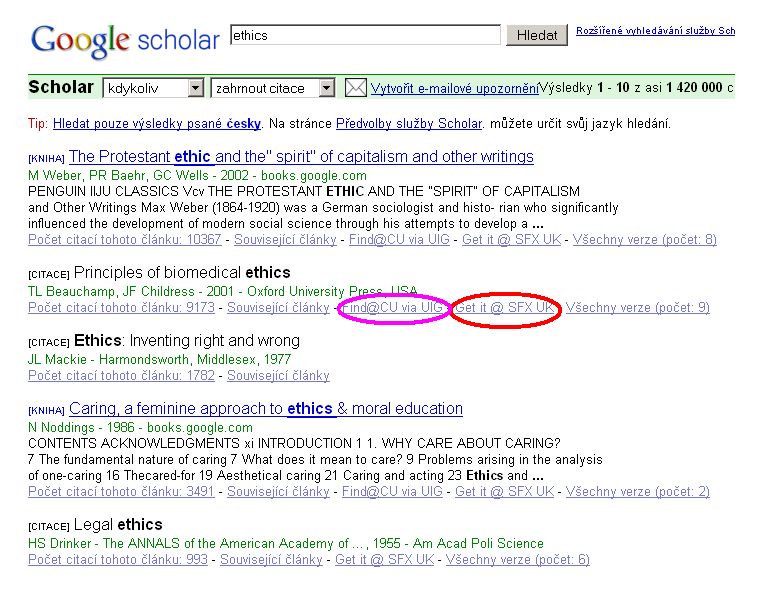Click 'Find@CU via UIG' for Principles of biomedical ethics
The width and height of the screenshot is (779, 610).
tap(392, 308)
